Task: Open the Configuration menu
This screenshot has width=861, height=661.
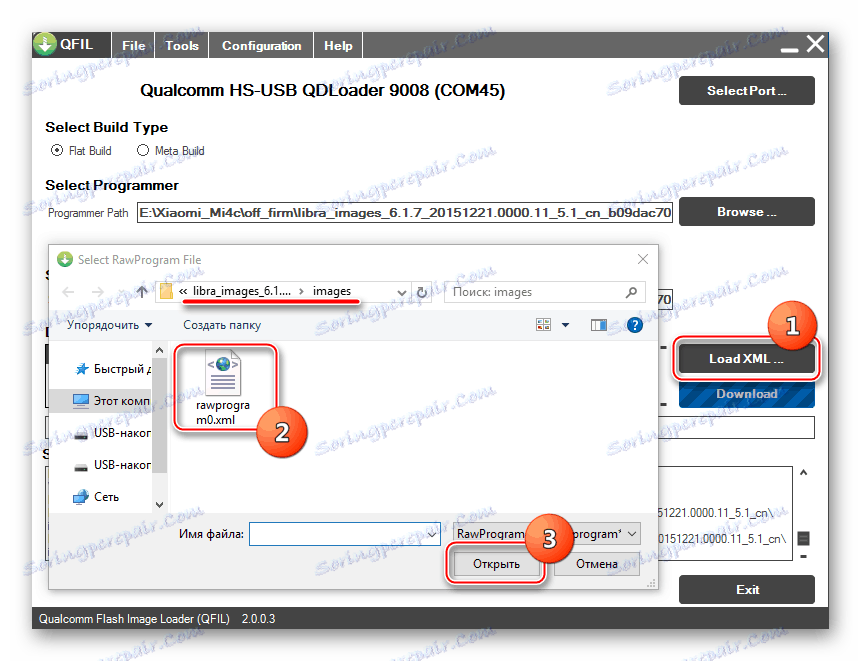Action: [x=260, y=44]
